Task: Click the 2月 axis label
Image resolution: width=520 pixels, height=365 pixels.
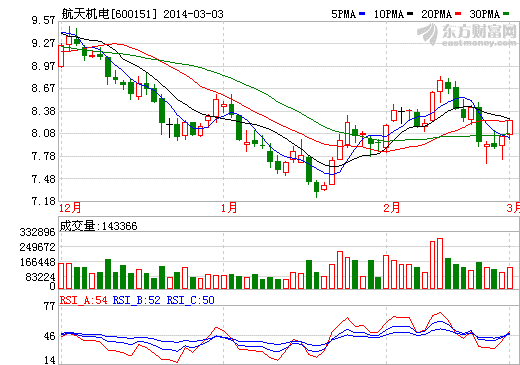Action: pyautogui.click(x=392, y=208)
